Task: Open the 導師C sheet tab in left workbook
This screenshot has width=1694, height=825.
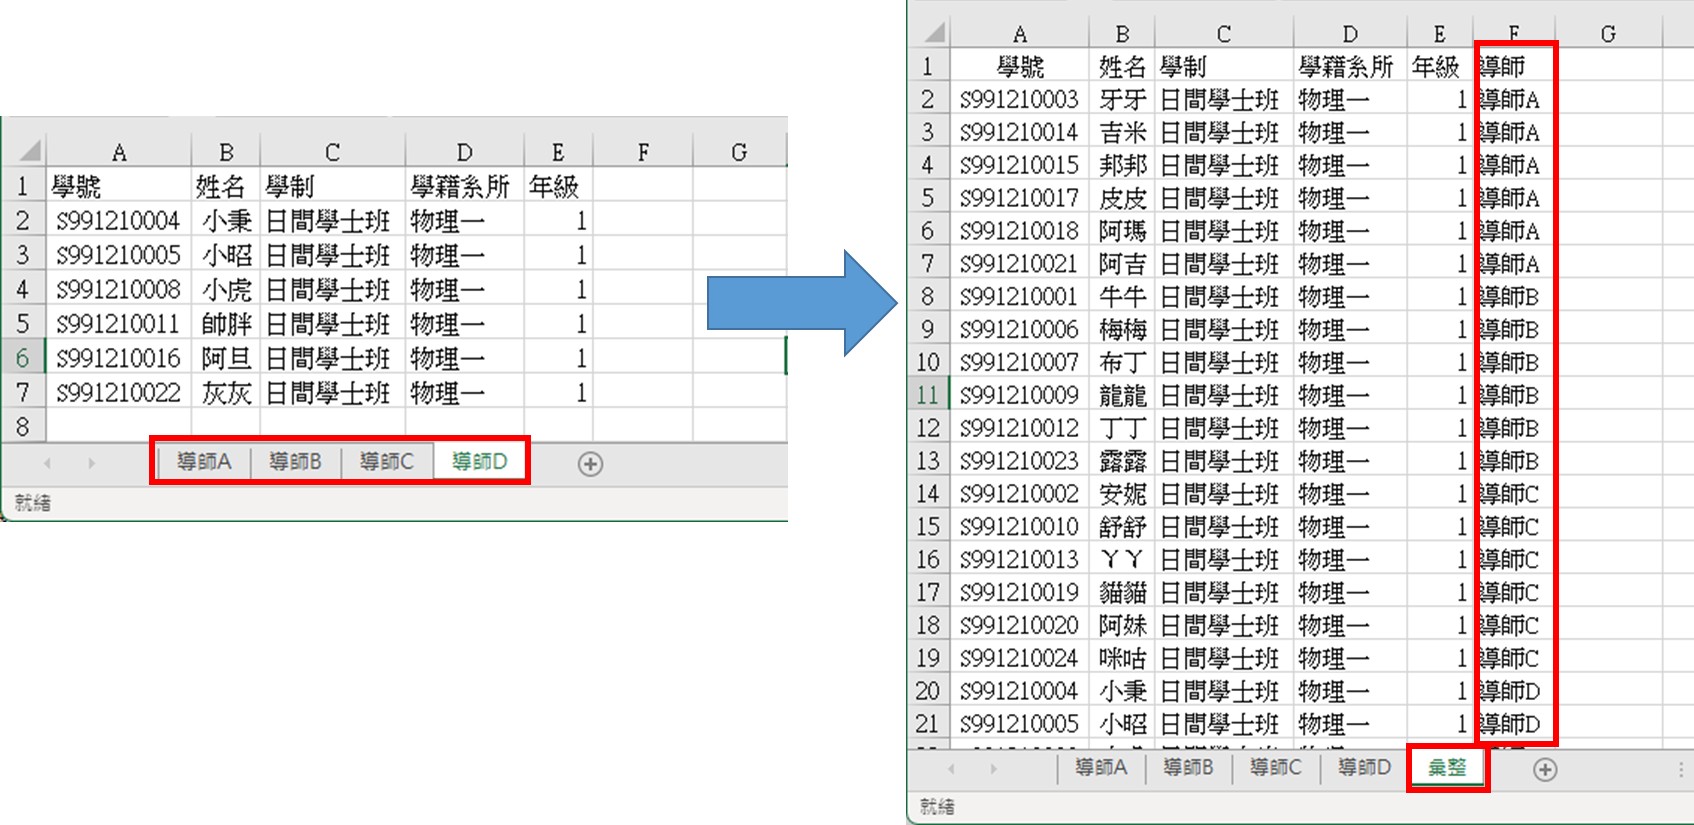Action: 386,462
